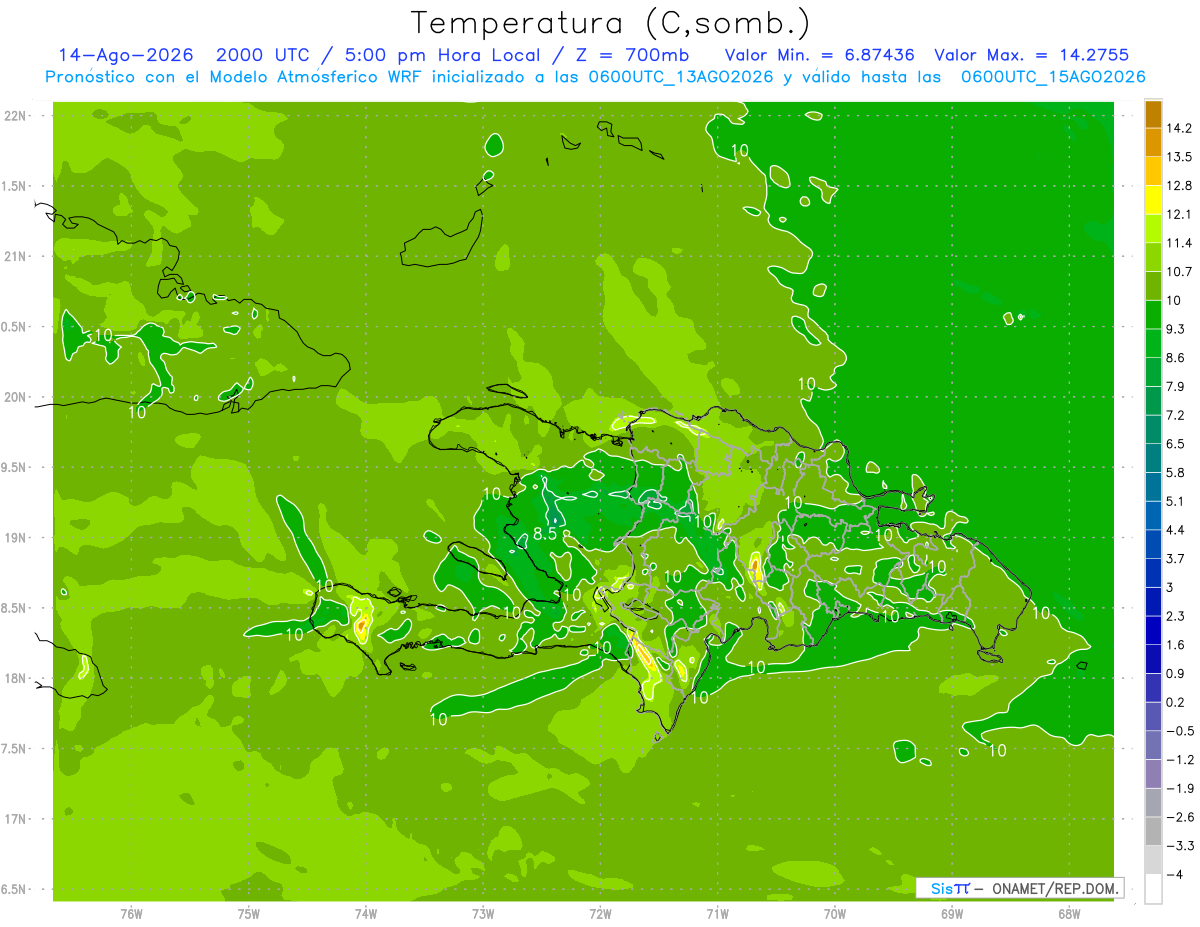Screen dimensions: 1200x927
Task: Click the "18N" latitude axis label
Action: pos(17,678)
